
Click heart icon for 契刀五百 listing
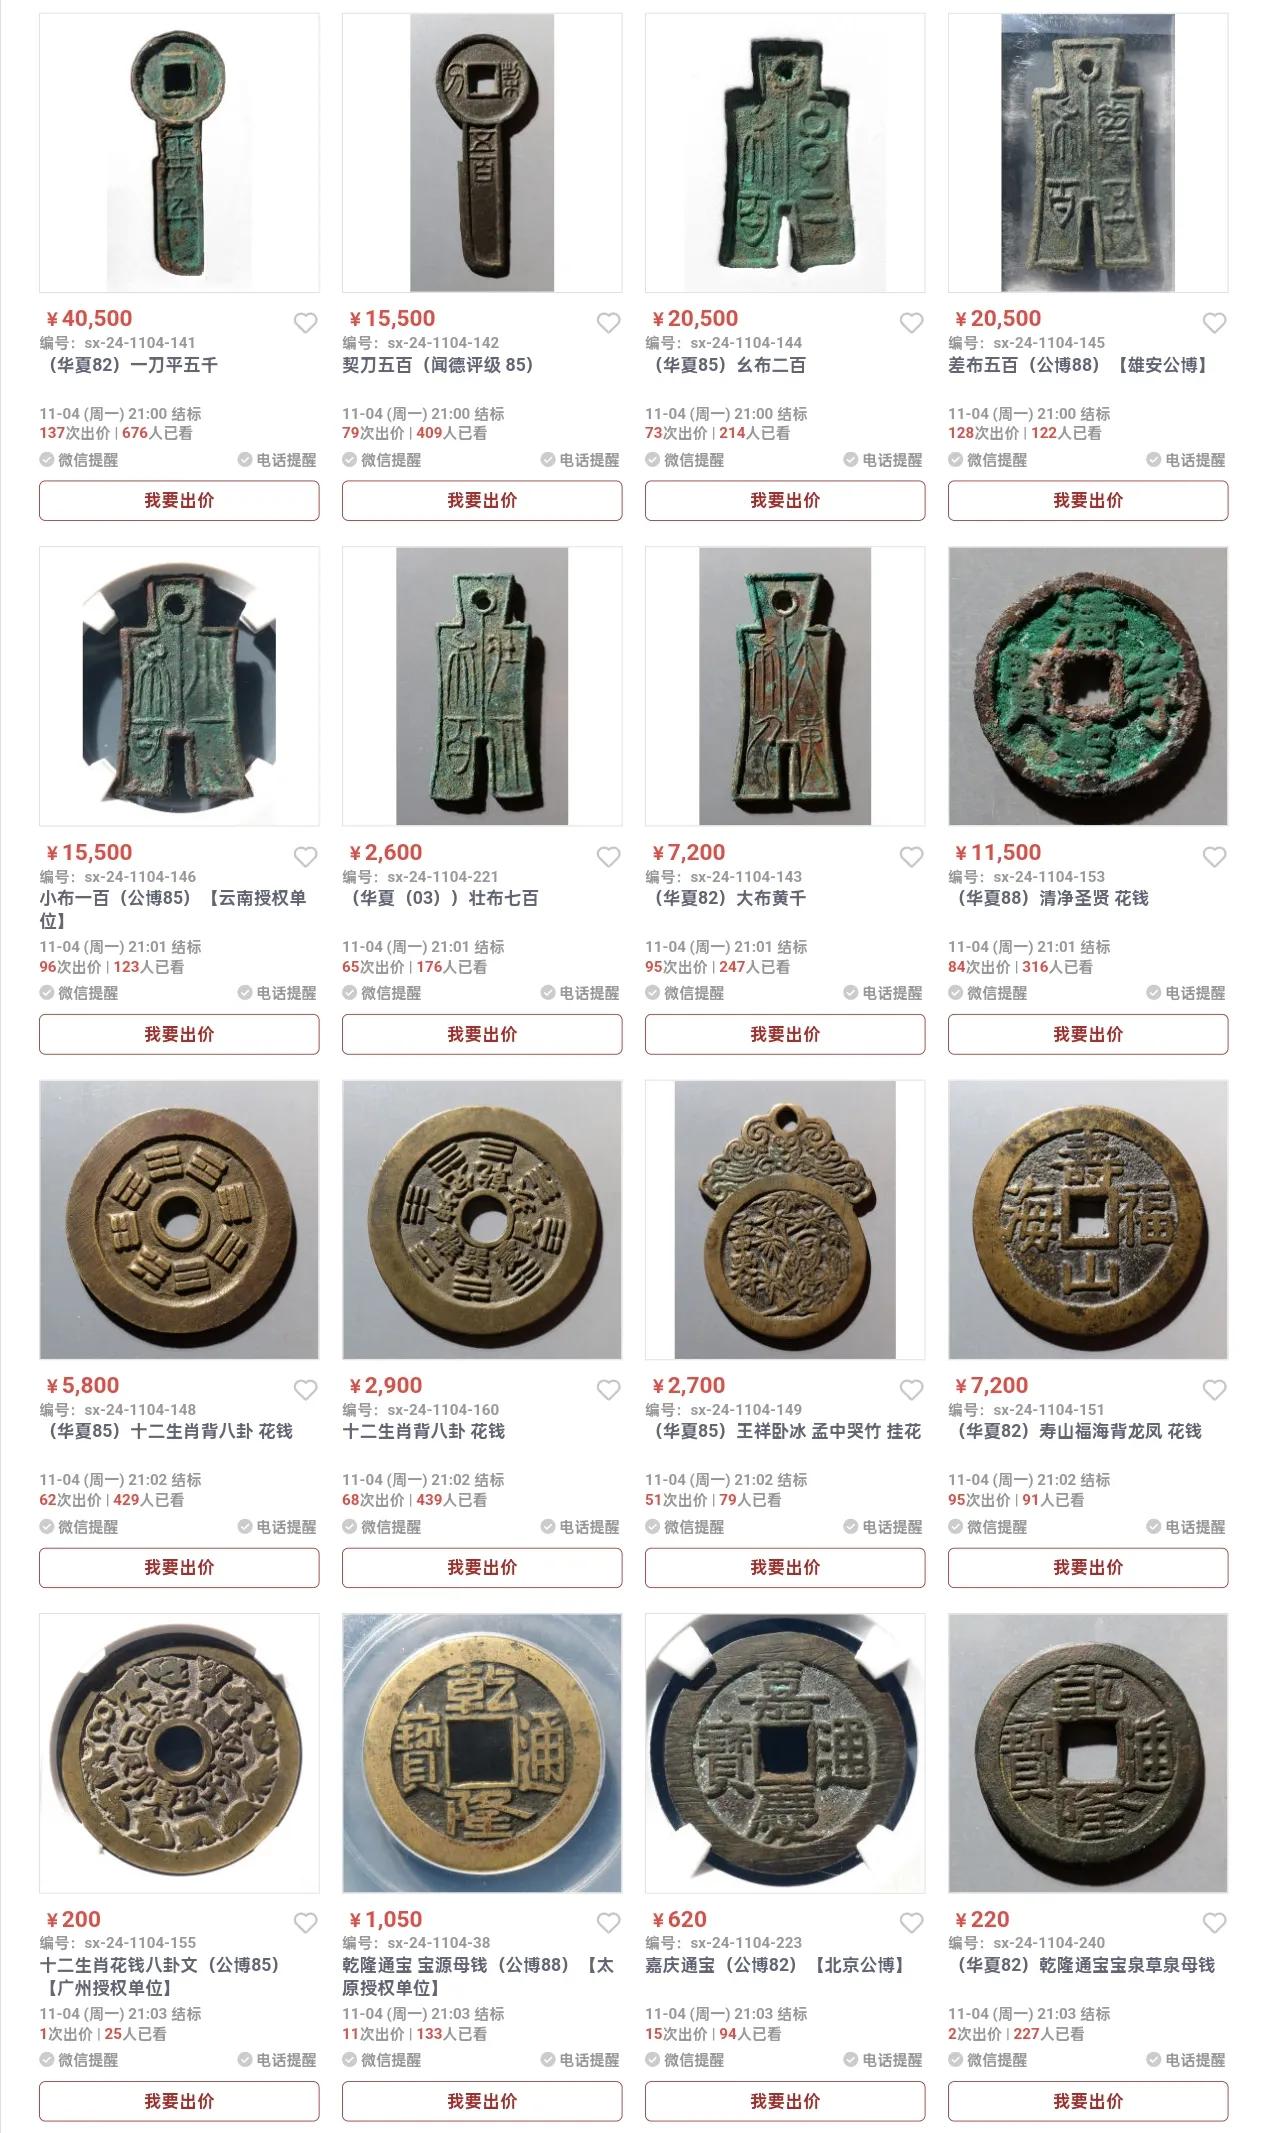click(x=608, y=323)
